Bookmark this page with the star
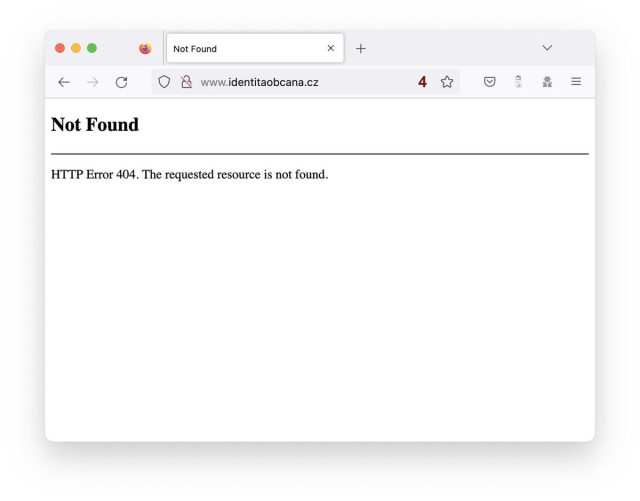Screen dimensions: 640x501 click(x=447, y=82)
